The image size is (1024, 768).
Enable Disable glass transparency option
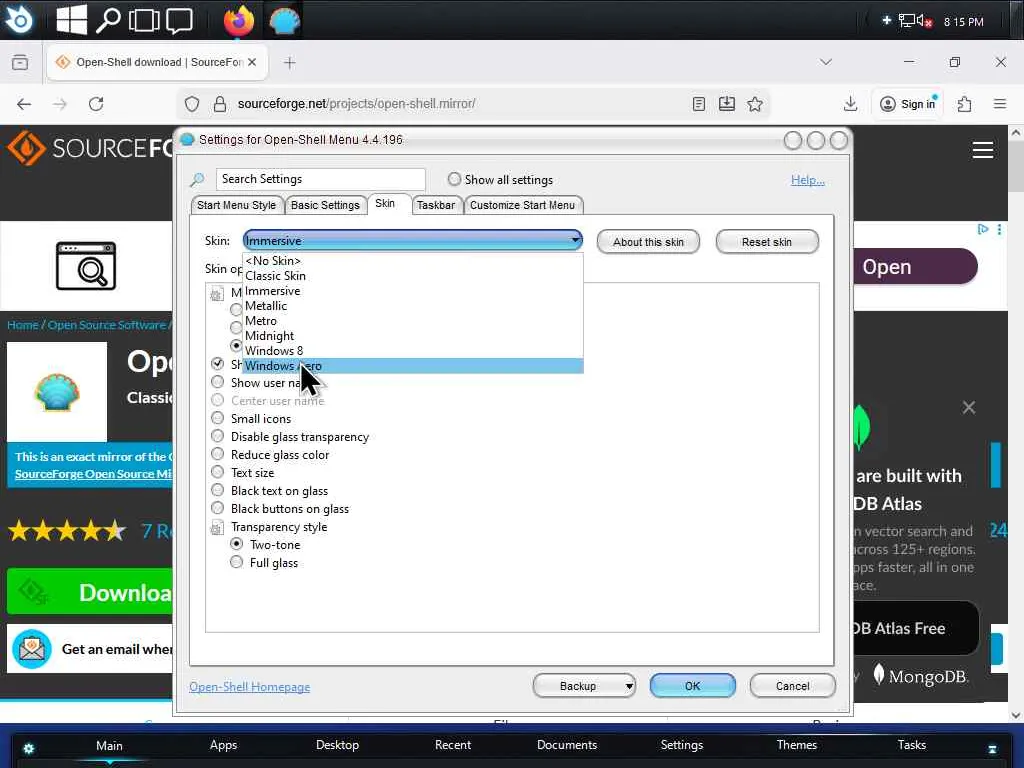(x=217, y=436)
